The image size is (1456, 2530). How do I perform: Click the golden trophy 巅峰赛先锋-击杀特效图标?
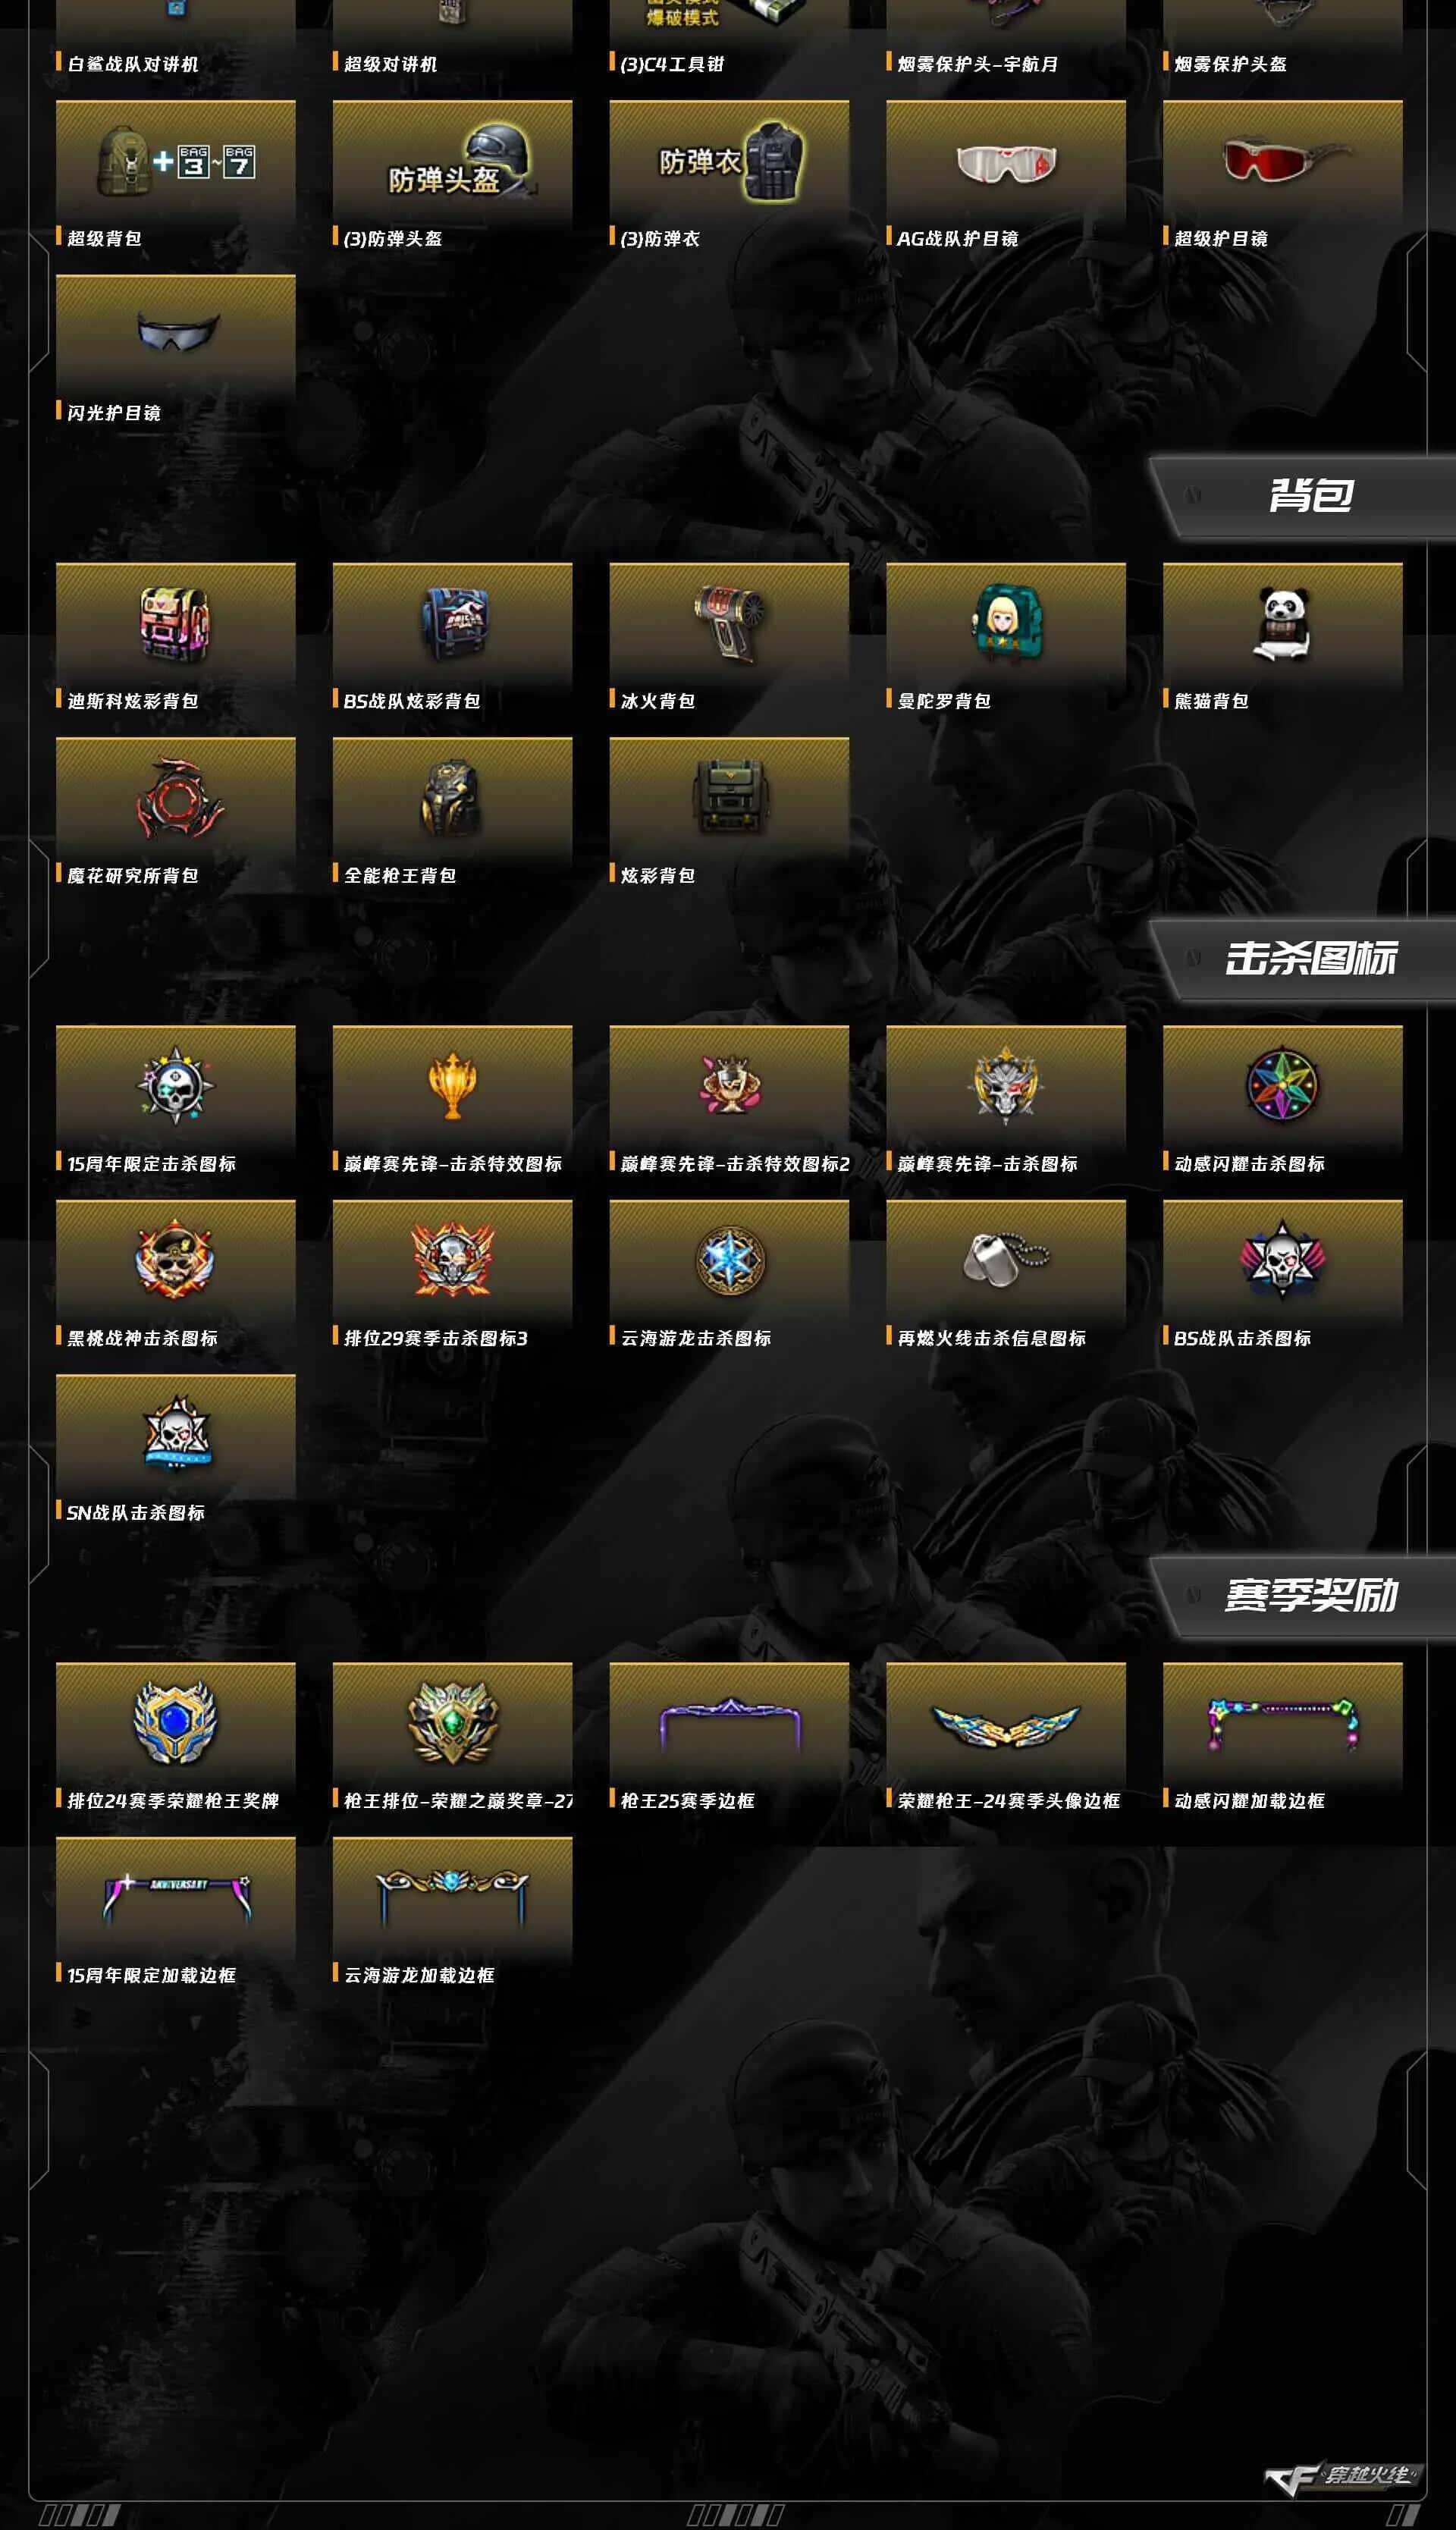(452, 1086)
